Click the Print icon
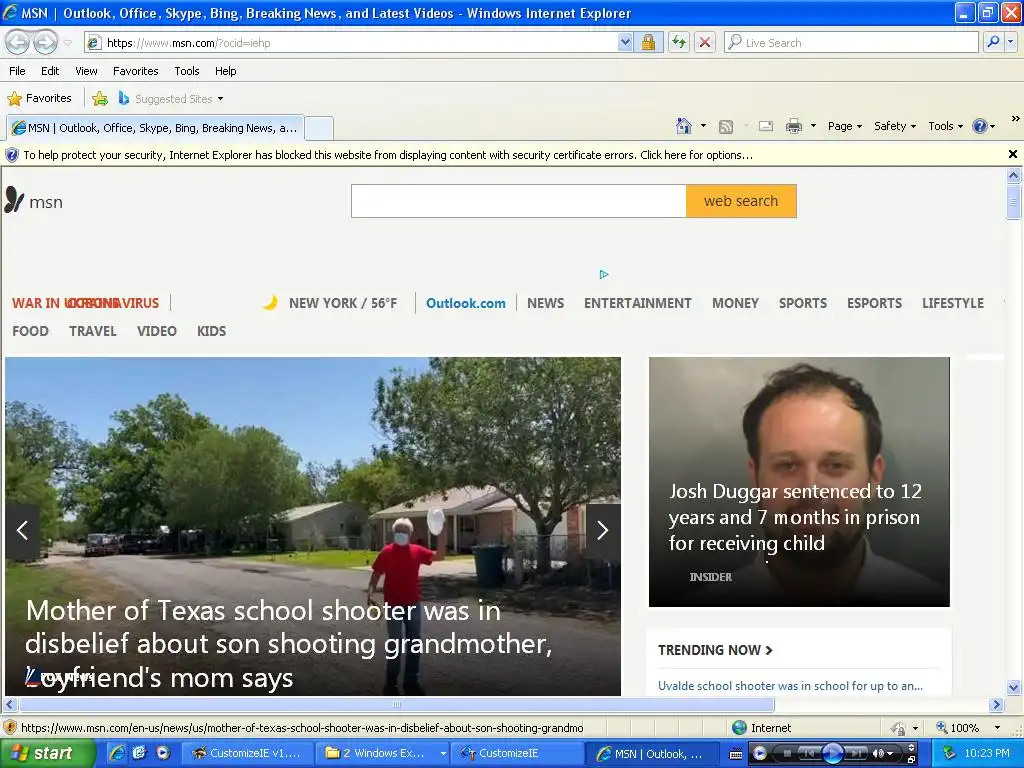 coord(793,126)
